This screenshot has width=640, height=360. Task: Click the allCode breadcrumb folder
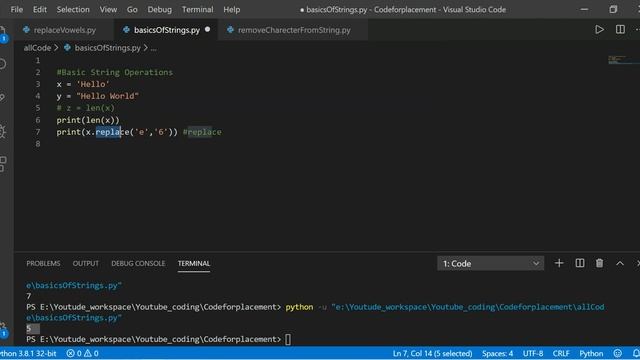tap(37, 48)
